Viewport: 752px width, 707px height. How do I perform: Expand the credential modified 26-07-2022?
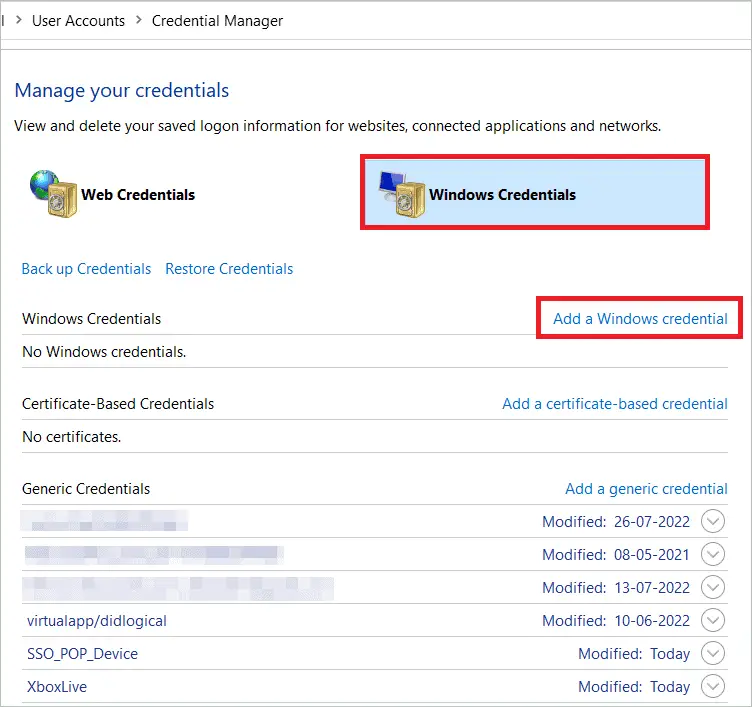(x=713, y=521)
